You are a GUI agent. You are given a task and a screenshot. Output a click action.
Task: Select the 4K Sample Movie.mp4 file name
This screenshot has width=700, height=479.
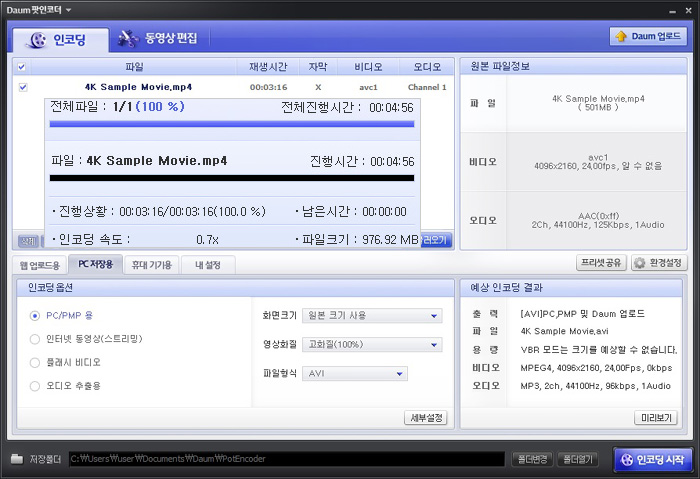tap(138, 87)
